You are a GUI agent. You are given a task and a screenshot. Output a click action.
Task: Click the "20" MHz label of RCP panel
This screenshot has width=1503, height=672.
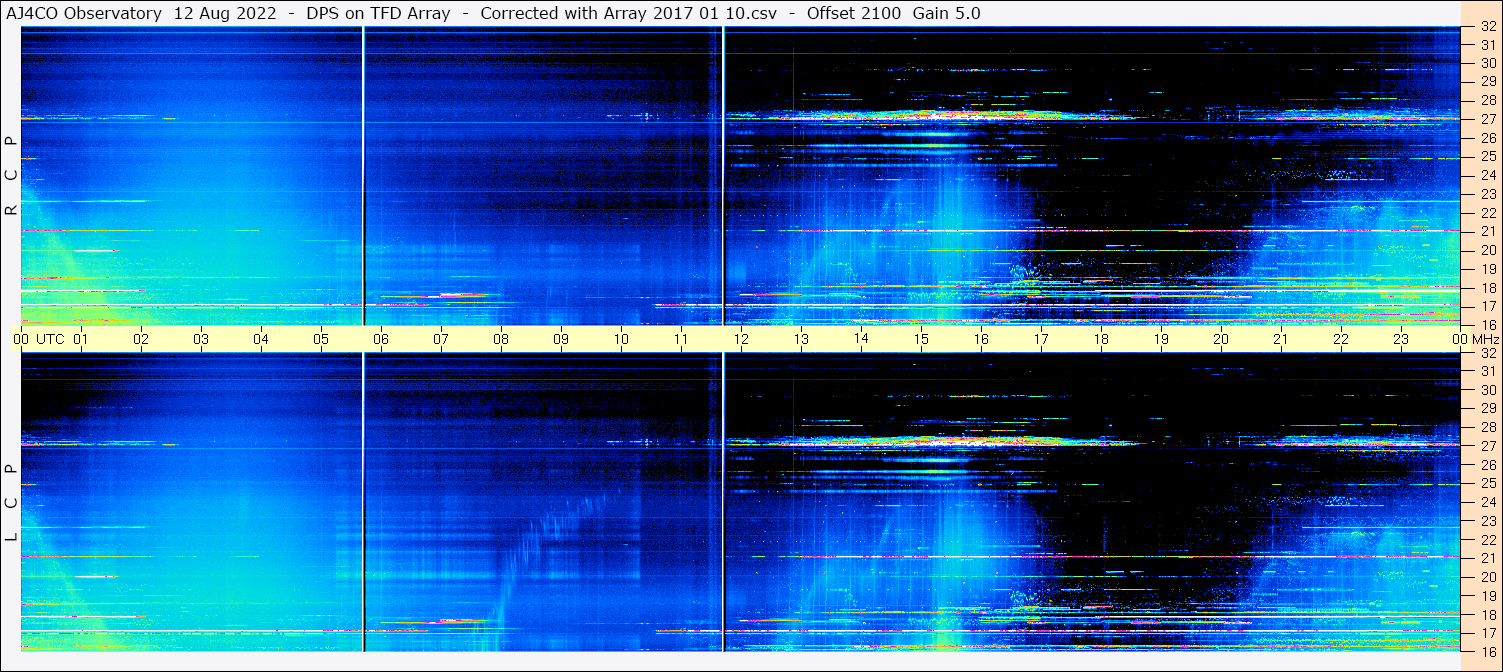[1488, 250]
